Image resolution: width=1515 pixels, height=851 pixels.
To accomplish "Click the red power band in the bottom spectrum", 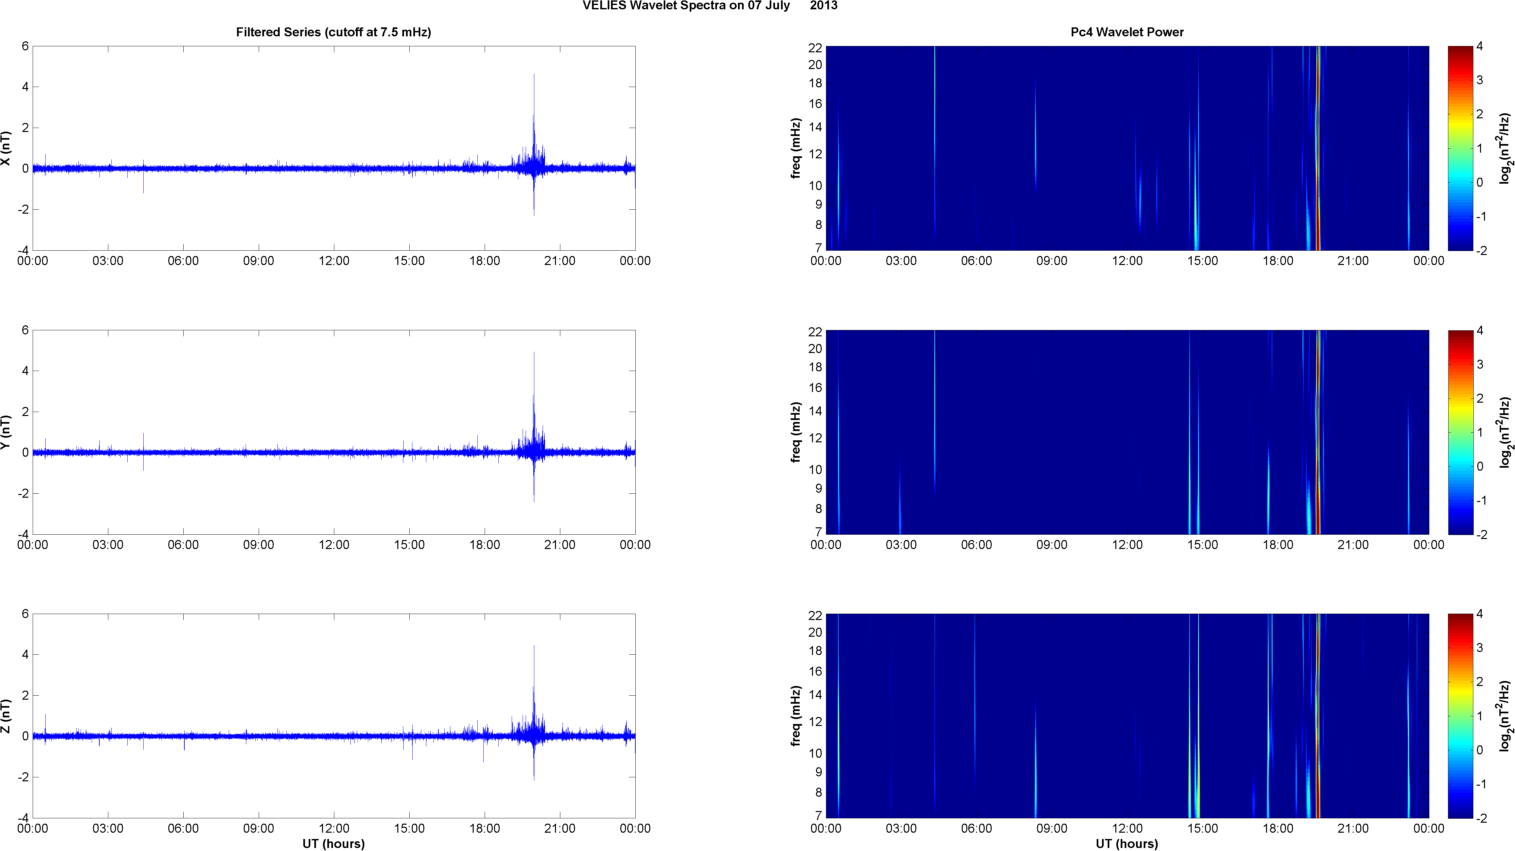I will coord(1318,716).
